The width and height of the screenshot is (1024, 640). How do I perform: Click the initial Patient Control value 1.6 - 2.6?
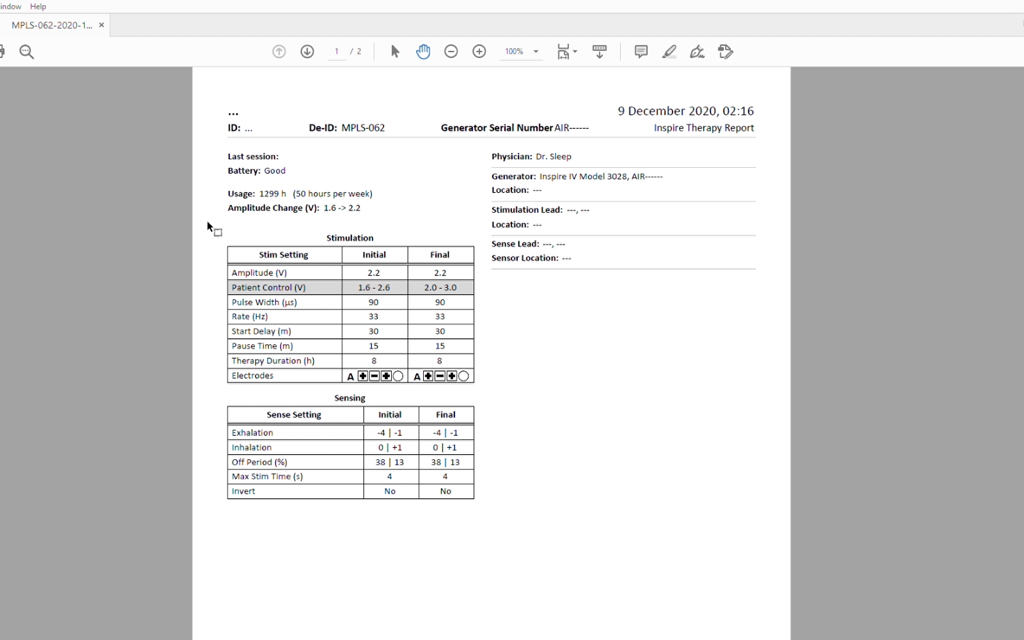[x=374, y=287]
